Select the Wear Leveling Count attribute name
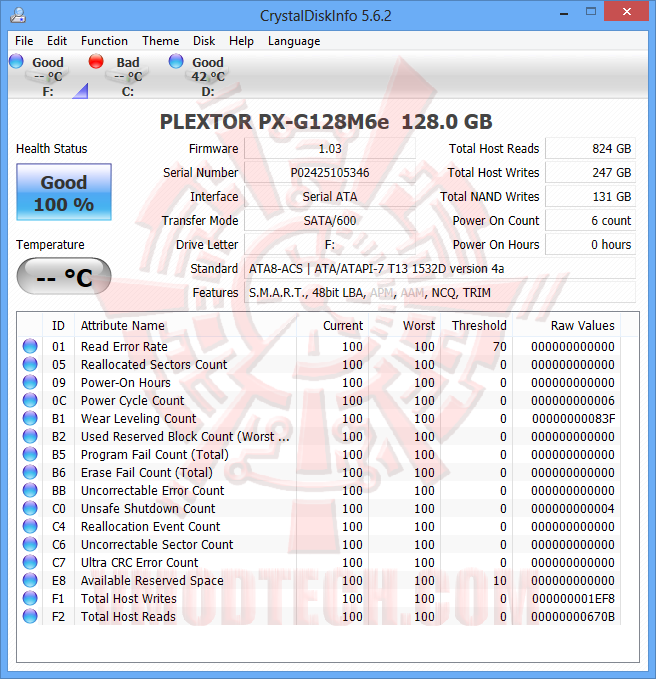Viewport: 656px width, 679px height. click(138, 419)
